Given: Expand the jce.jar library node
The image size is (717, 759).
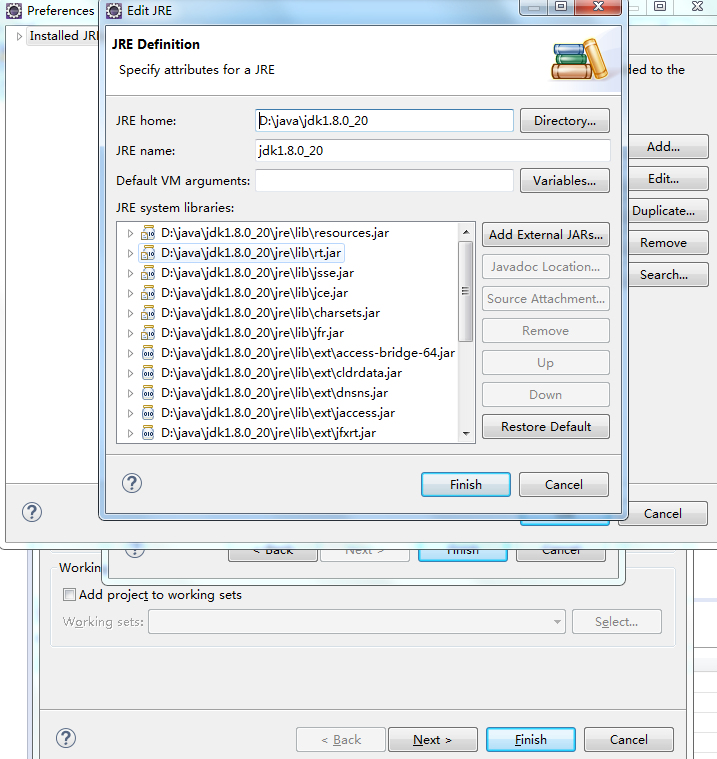Looking at the screenshot, I should point(130,293).
